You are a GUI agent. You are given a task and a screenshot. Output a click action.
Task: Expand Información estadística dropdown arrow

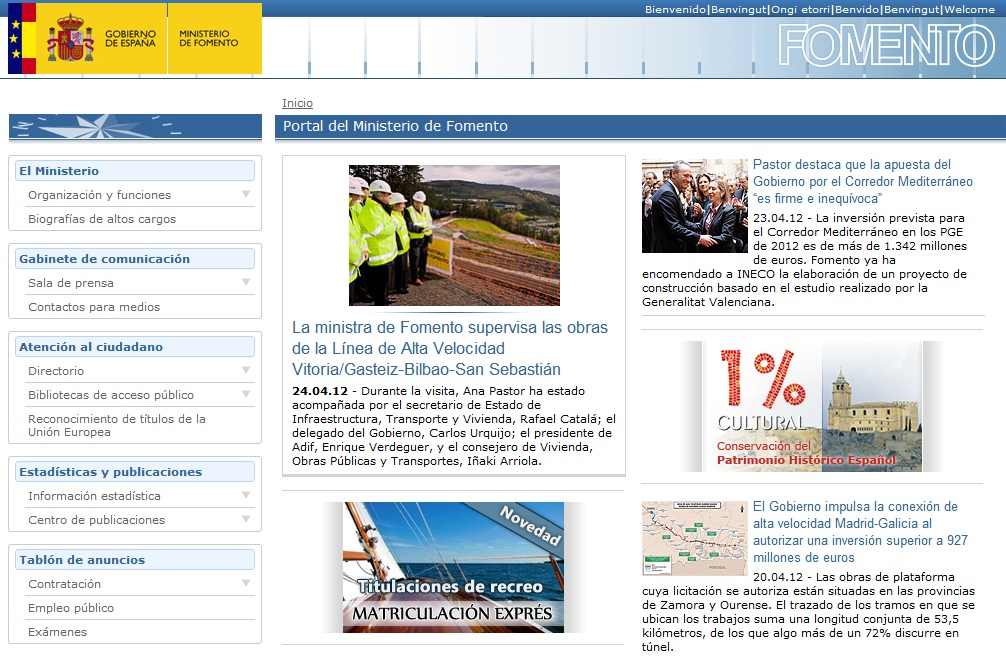[245, 495]
